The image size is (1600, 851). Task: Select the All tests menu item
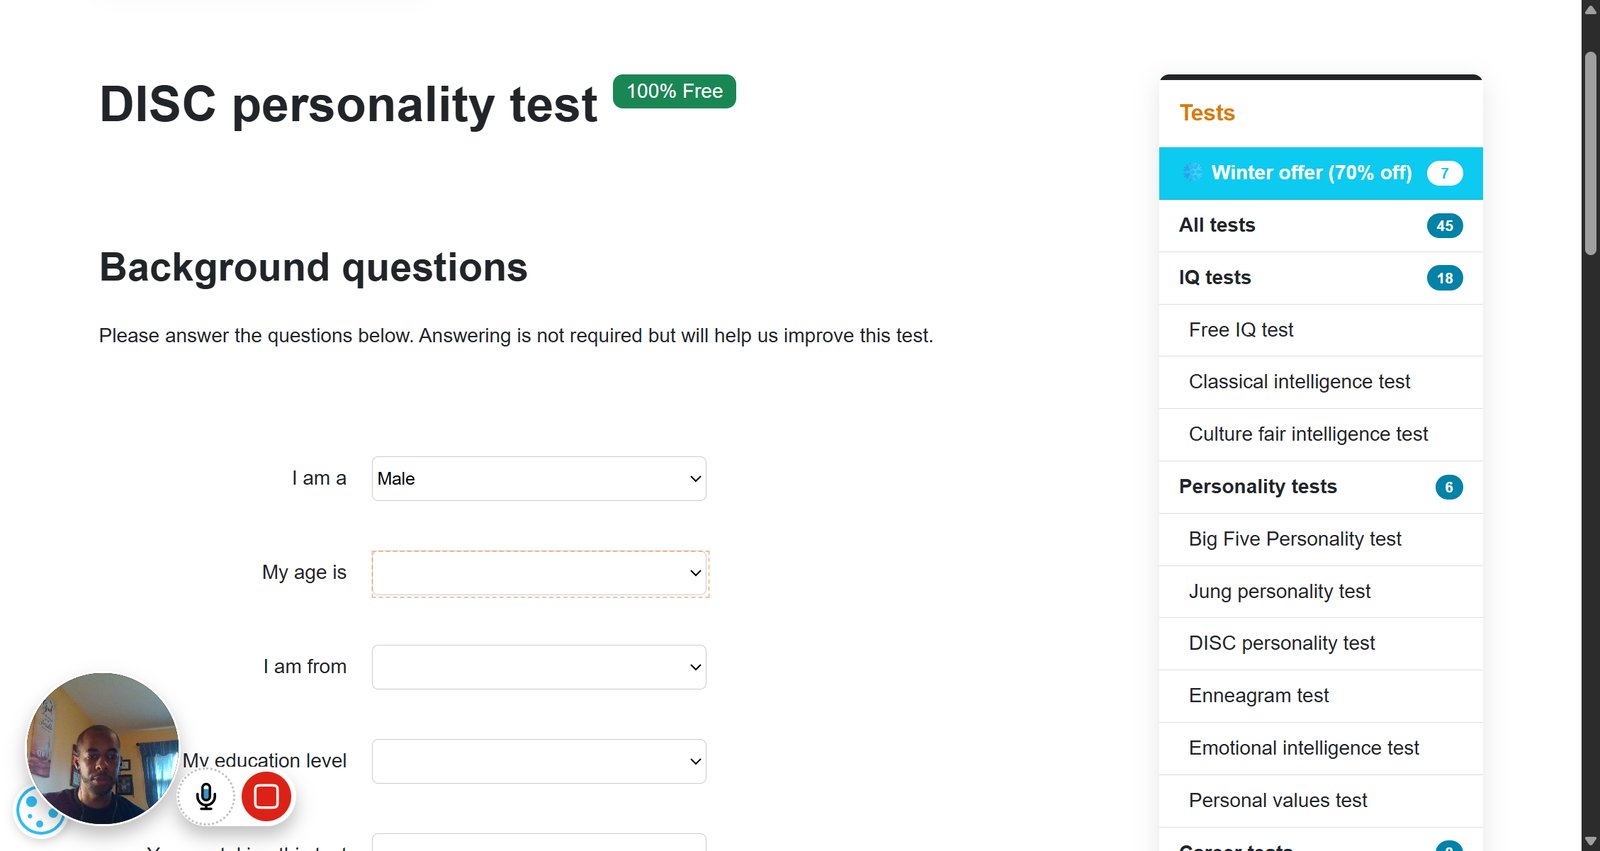coord(1320,225)
